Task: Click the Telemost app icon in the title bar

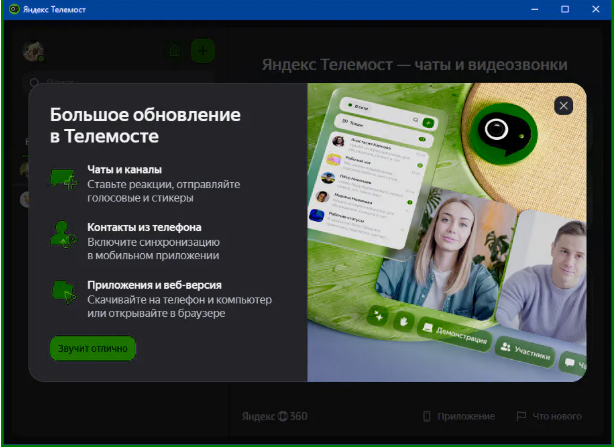Action: click(14, 9)
